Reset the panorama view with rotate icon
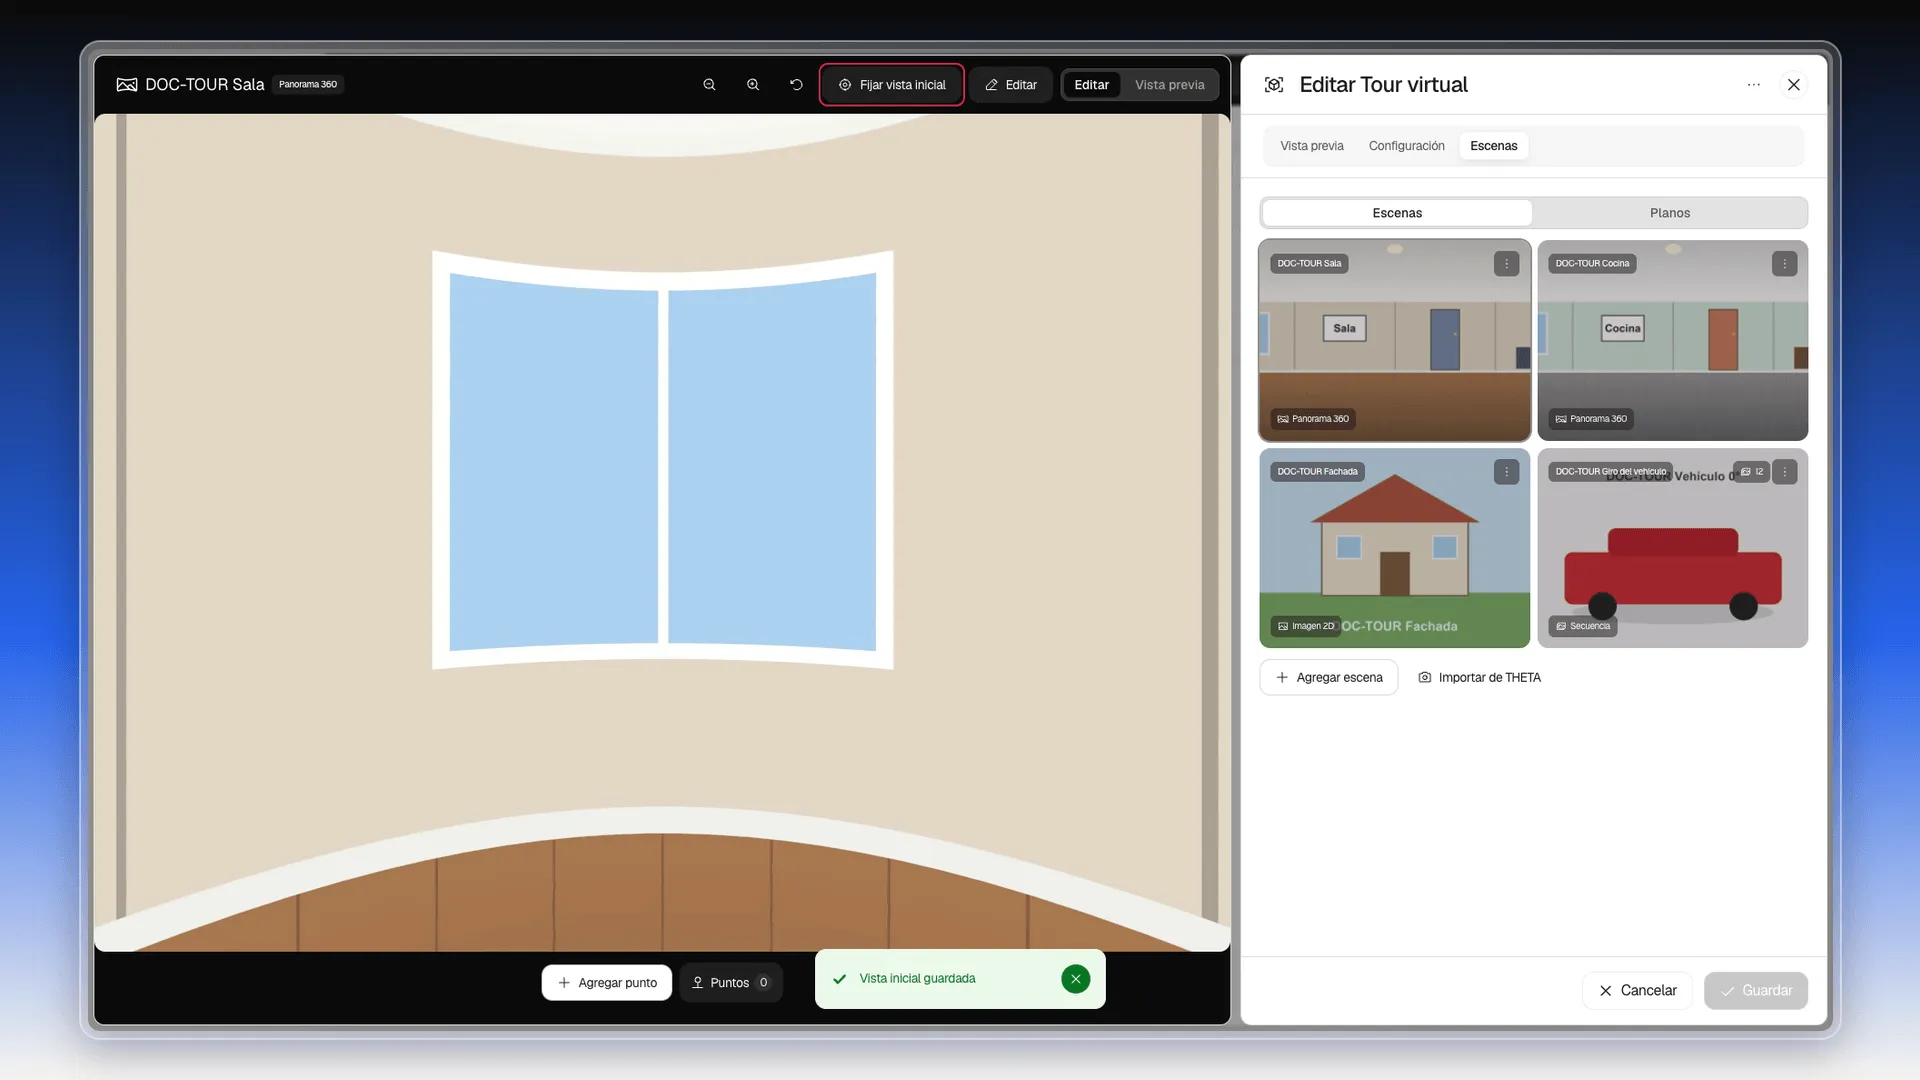Viewport: 1920px width, 1080px height. (796, 85)
